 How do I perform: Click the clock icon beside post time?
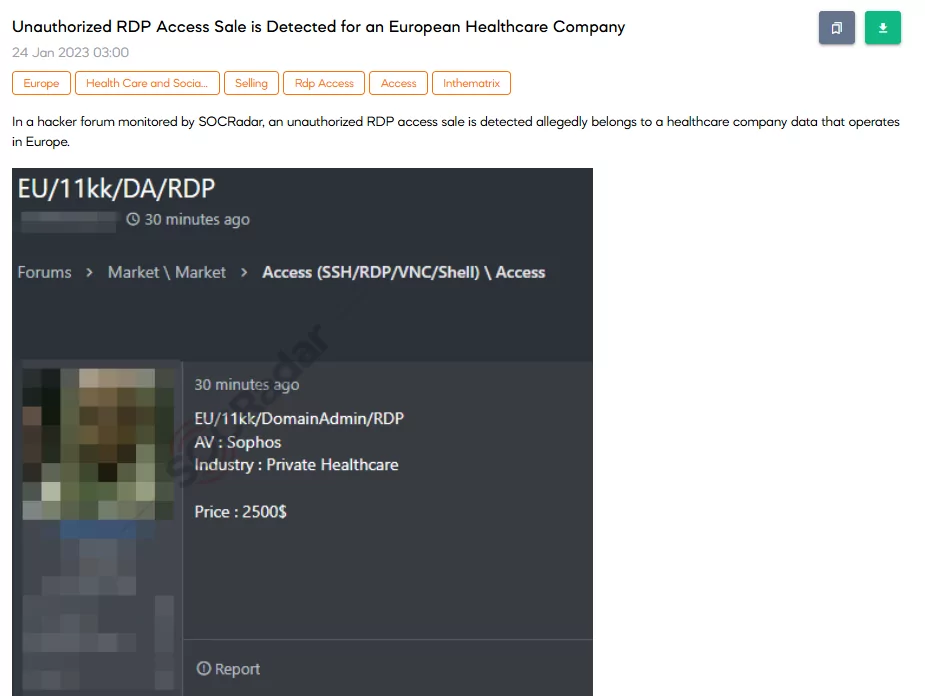[x=133, y=219]
